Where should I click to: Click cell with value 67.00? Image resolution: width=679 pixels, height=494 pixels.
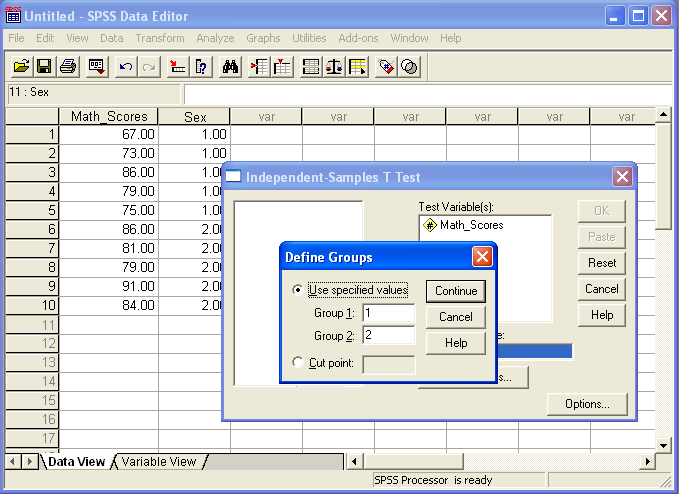[x=109, y=134]
